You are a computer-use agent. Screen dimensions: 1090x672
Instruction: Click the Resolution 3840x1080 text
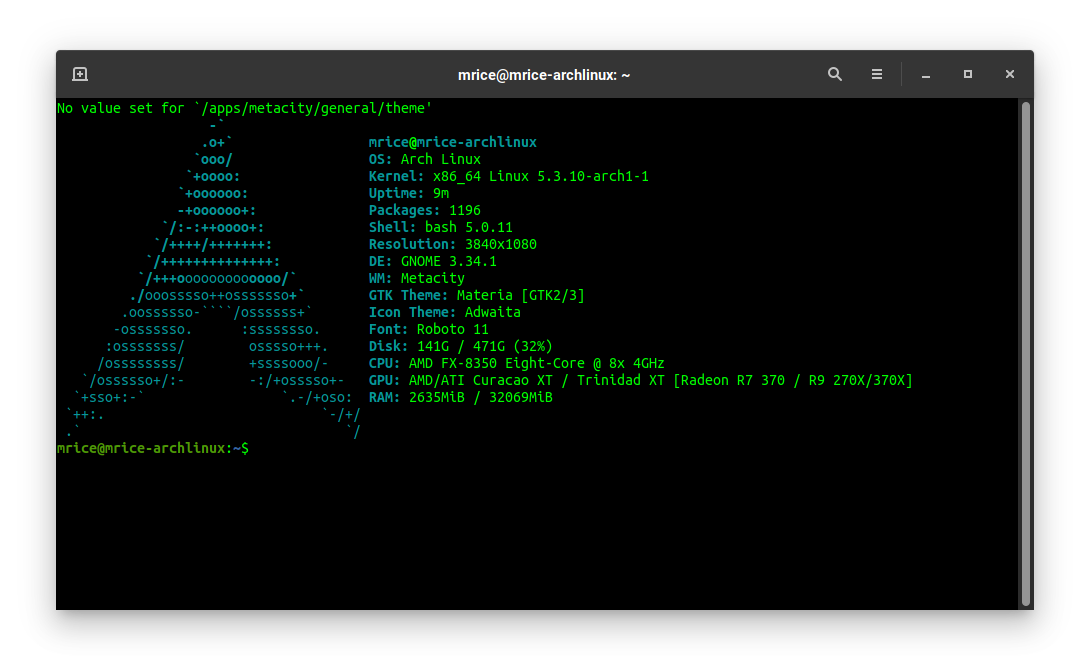click(x=453, y=244)
